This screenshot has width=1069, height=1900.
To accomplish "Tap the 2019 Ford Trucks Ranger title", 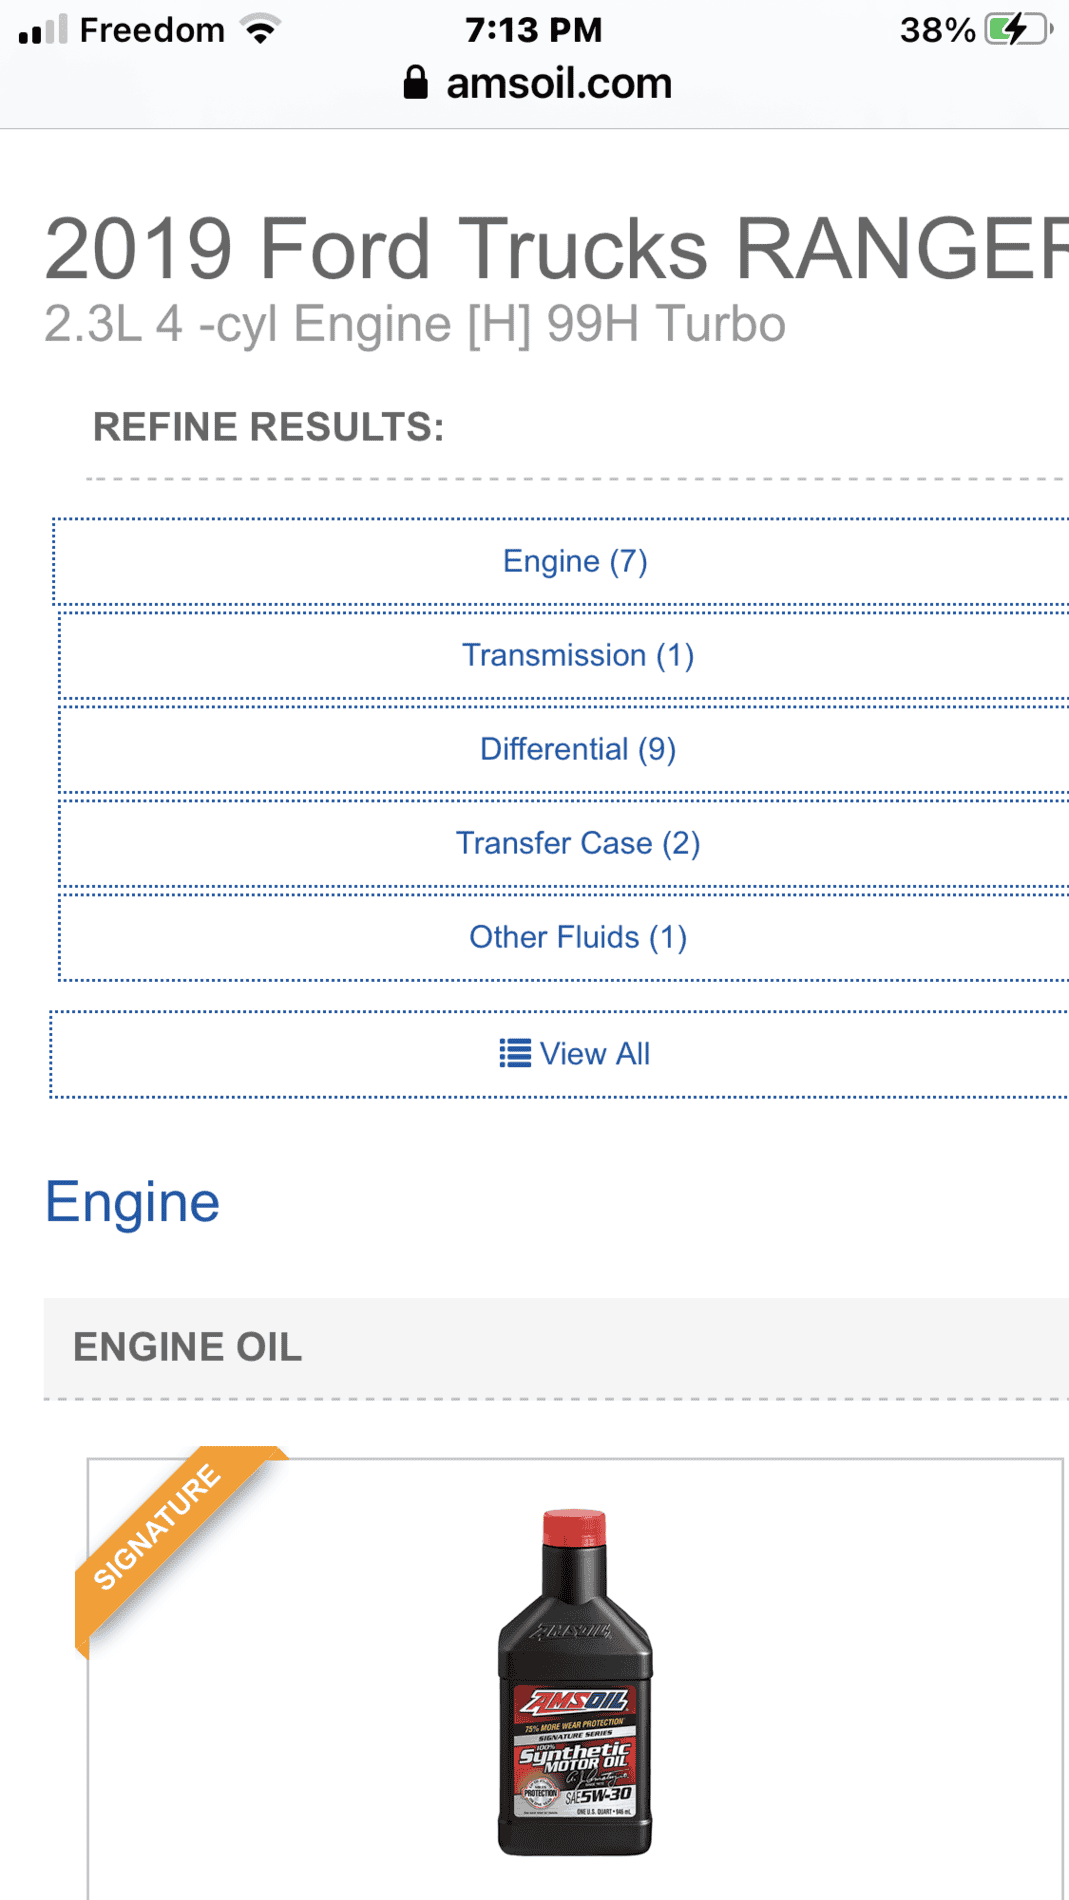I will point(556,248).
